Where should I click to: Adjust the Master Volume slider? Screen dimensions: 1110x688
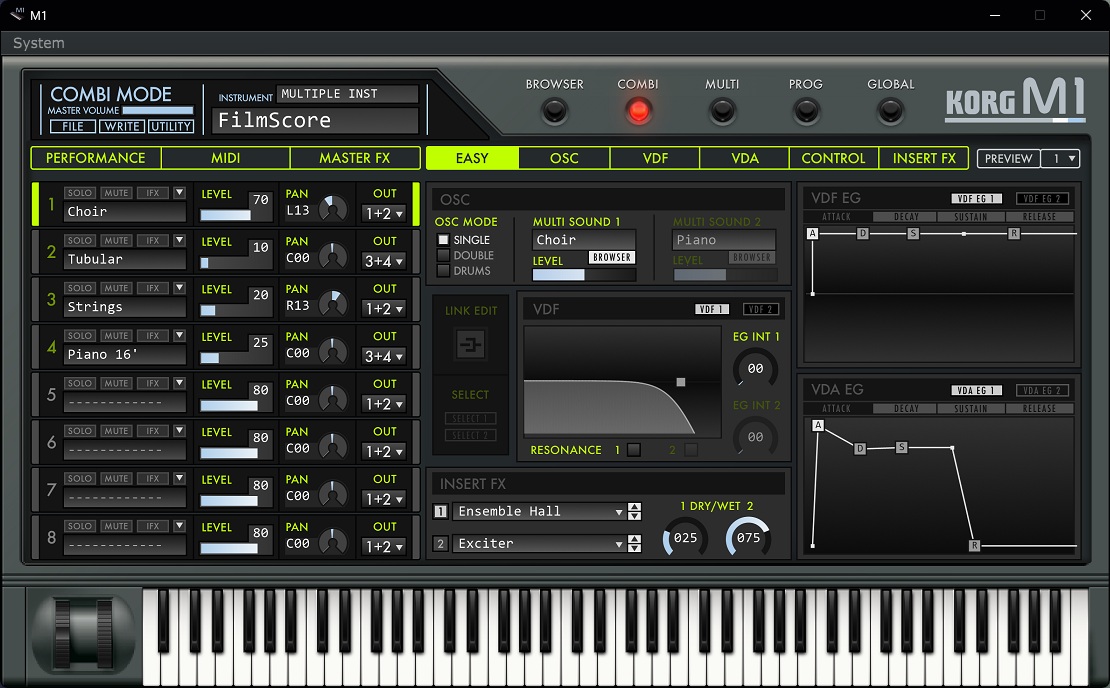click(158, 110)
